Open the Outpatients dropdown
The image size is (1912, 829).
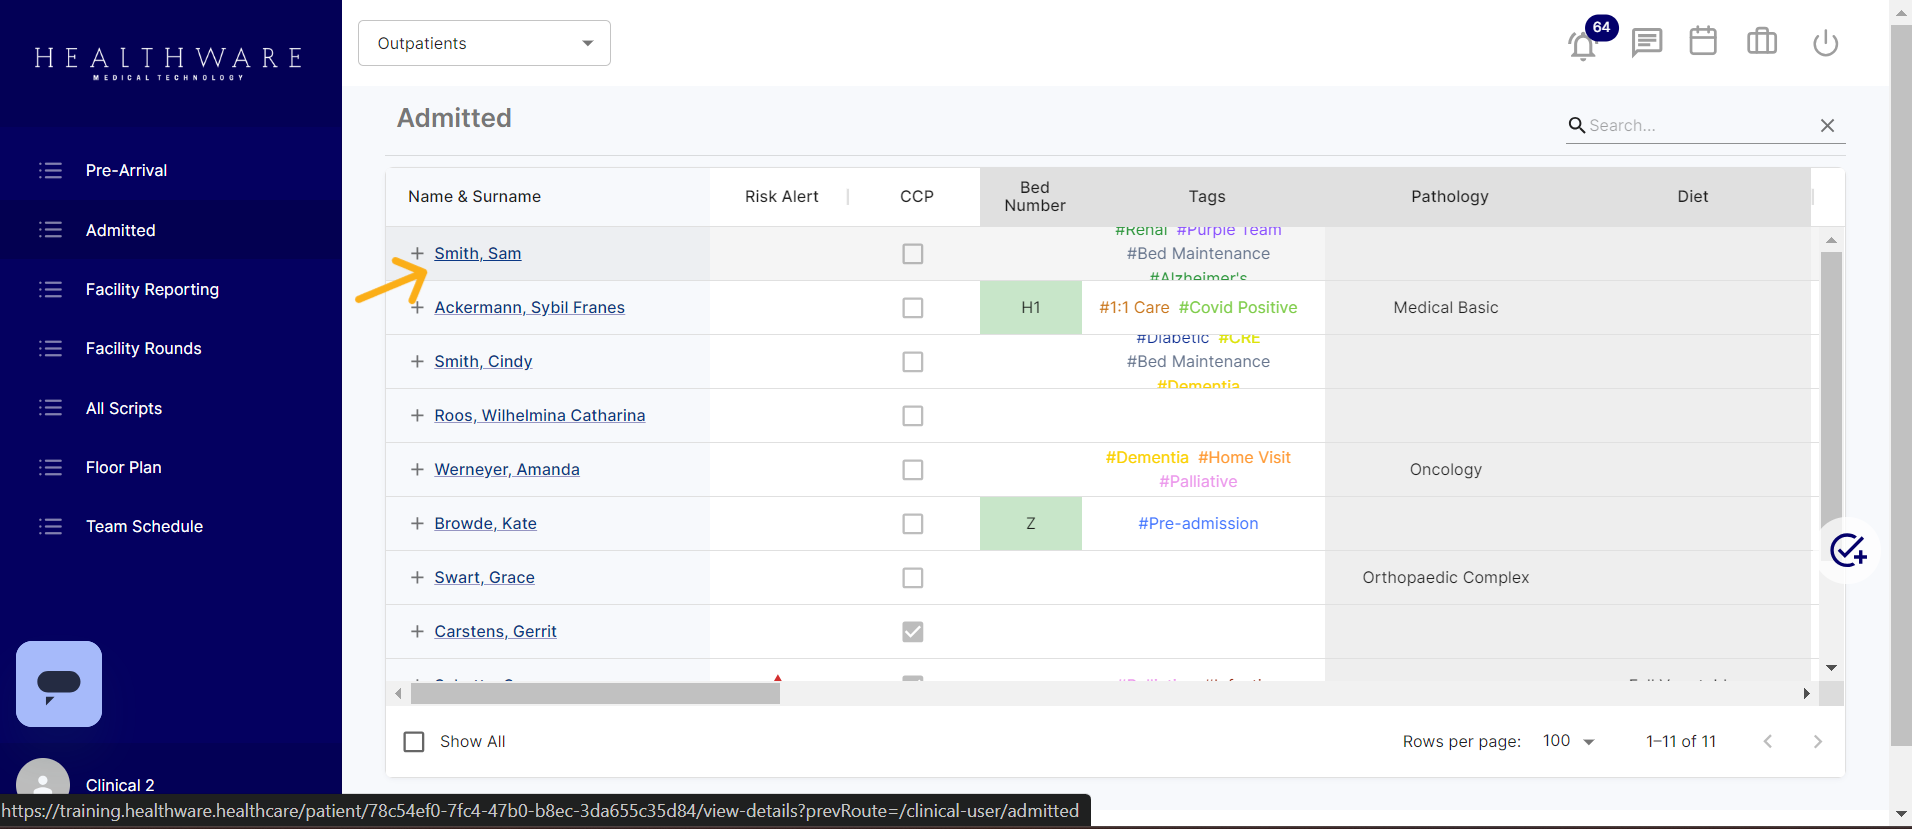[x=484, y=44]
